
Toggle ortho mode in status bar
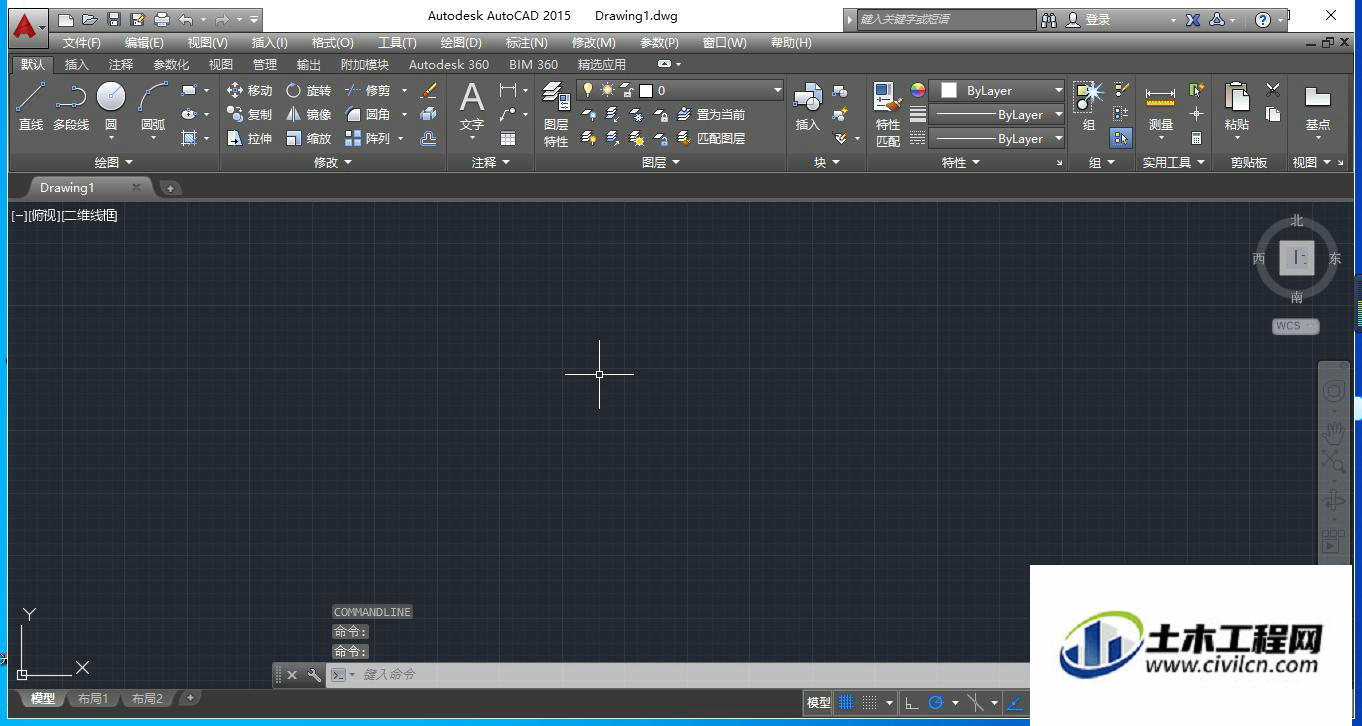pos(911,702)
